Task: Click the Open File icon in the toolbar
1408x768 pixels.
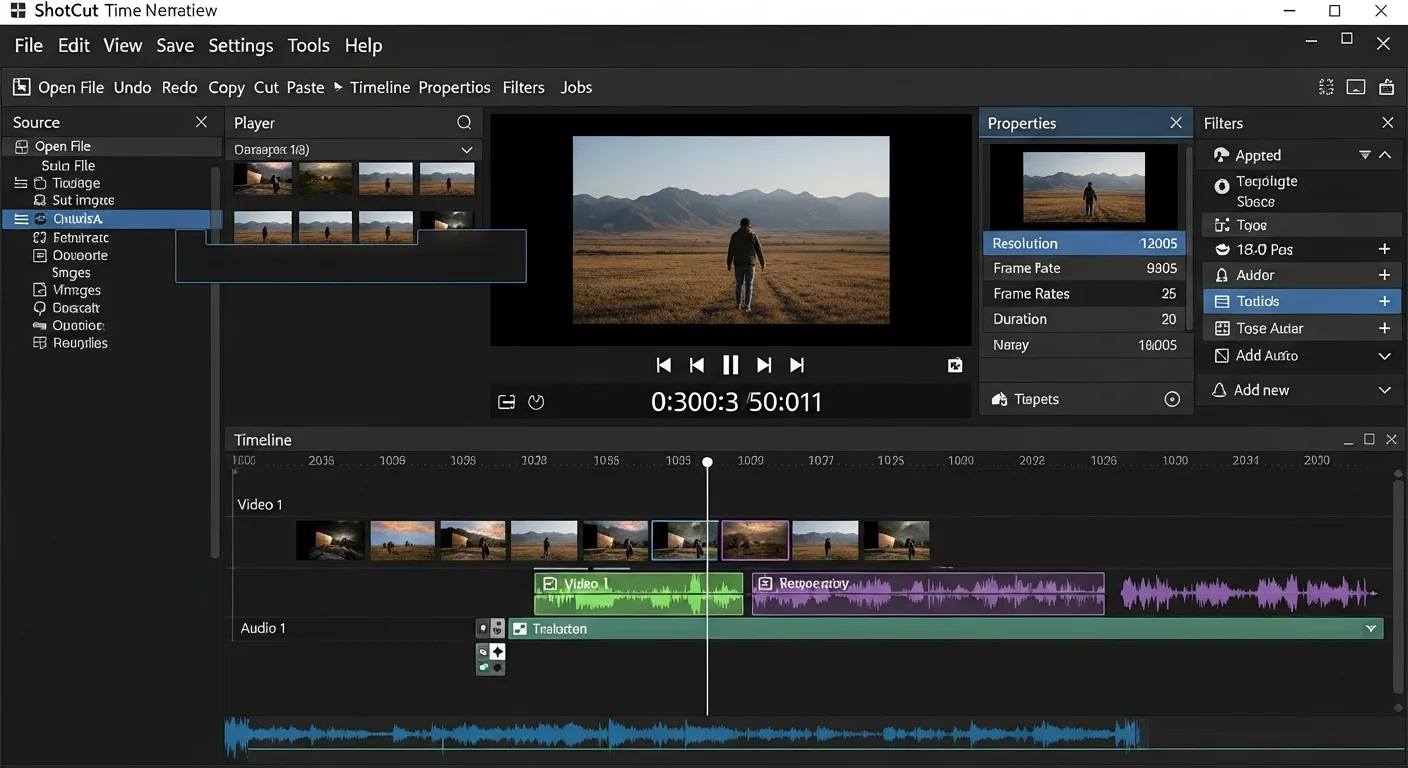Action: pos(22,87)
